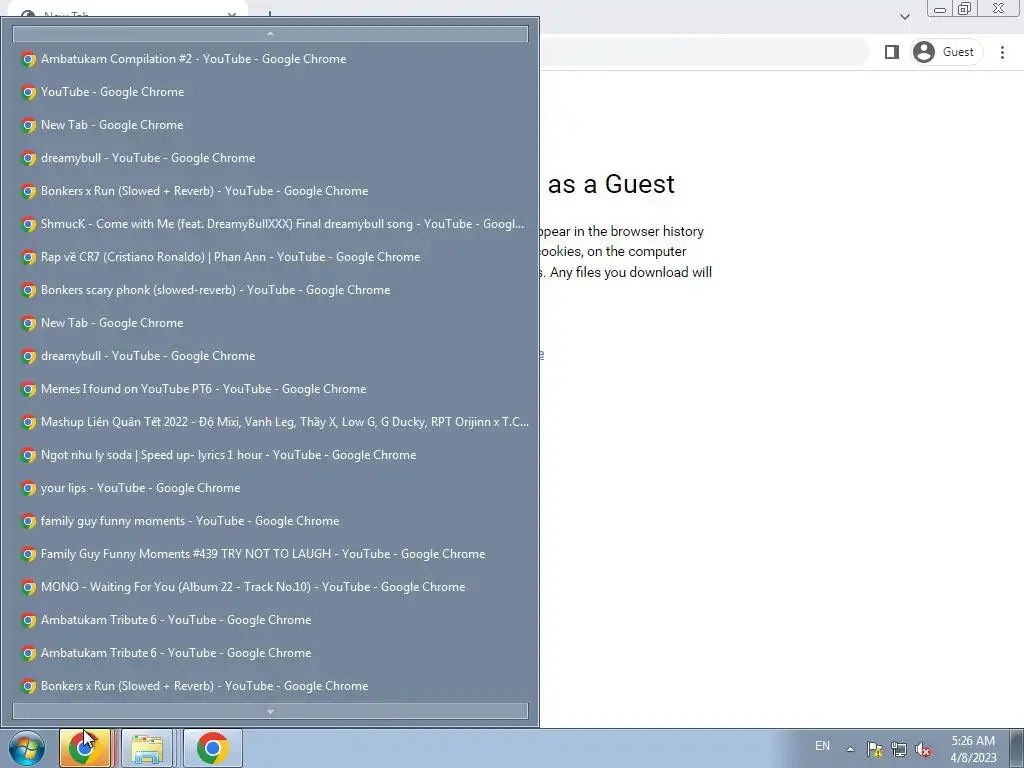1024x768 pixels.
Task: Select Memes I found on YouTube PT6 window
Action: [270, 389]
